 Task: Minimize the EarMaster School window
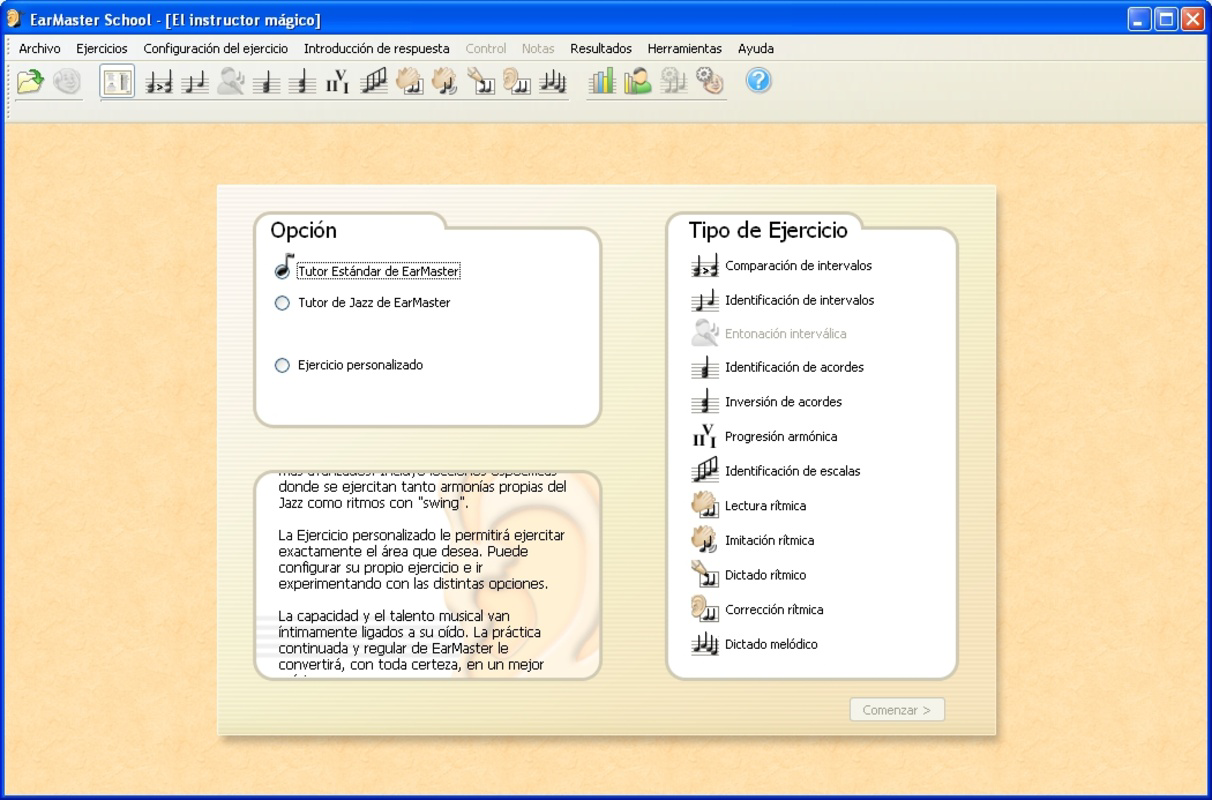(1140, 19)
